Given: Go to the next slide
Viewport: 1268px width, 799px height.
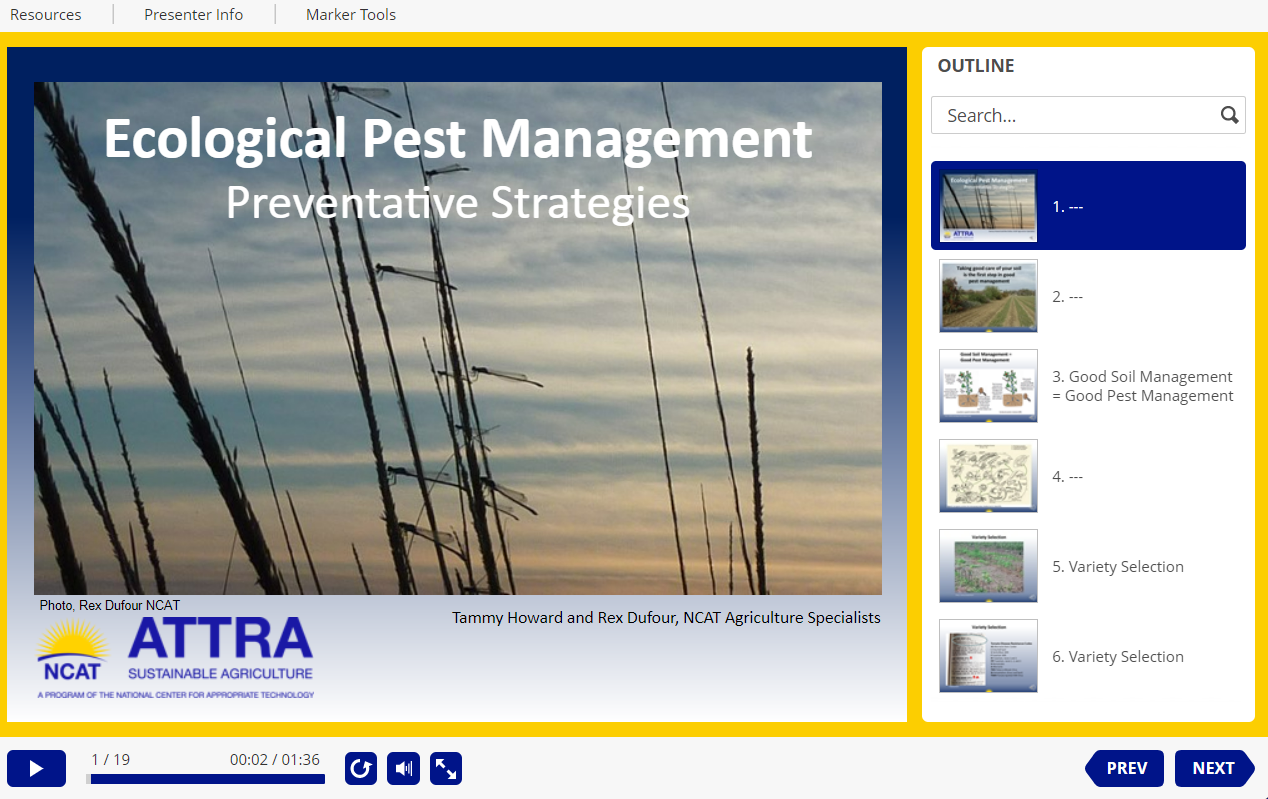Looking at the screenshot, I should point(1213,768).
